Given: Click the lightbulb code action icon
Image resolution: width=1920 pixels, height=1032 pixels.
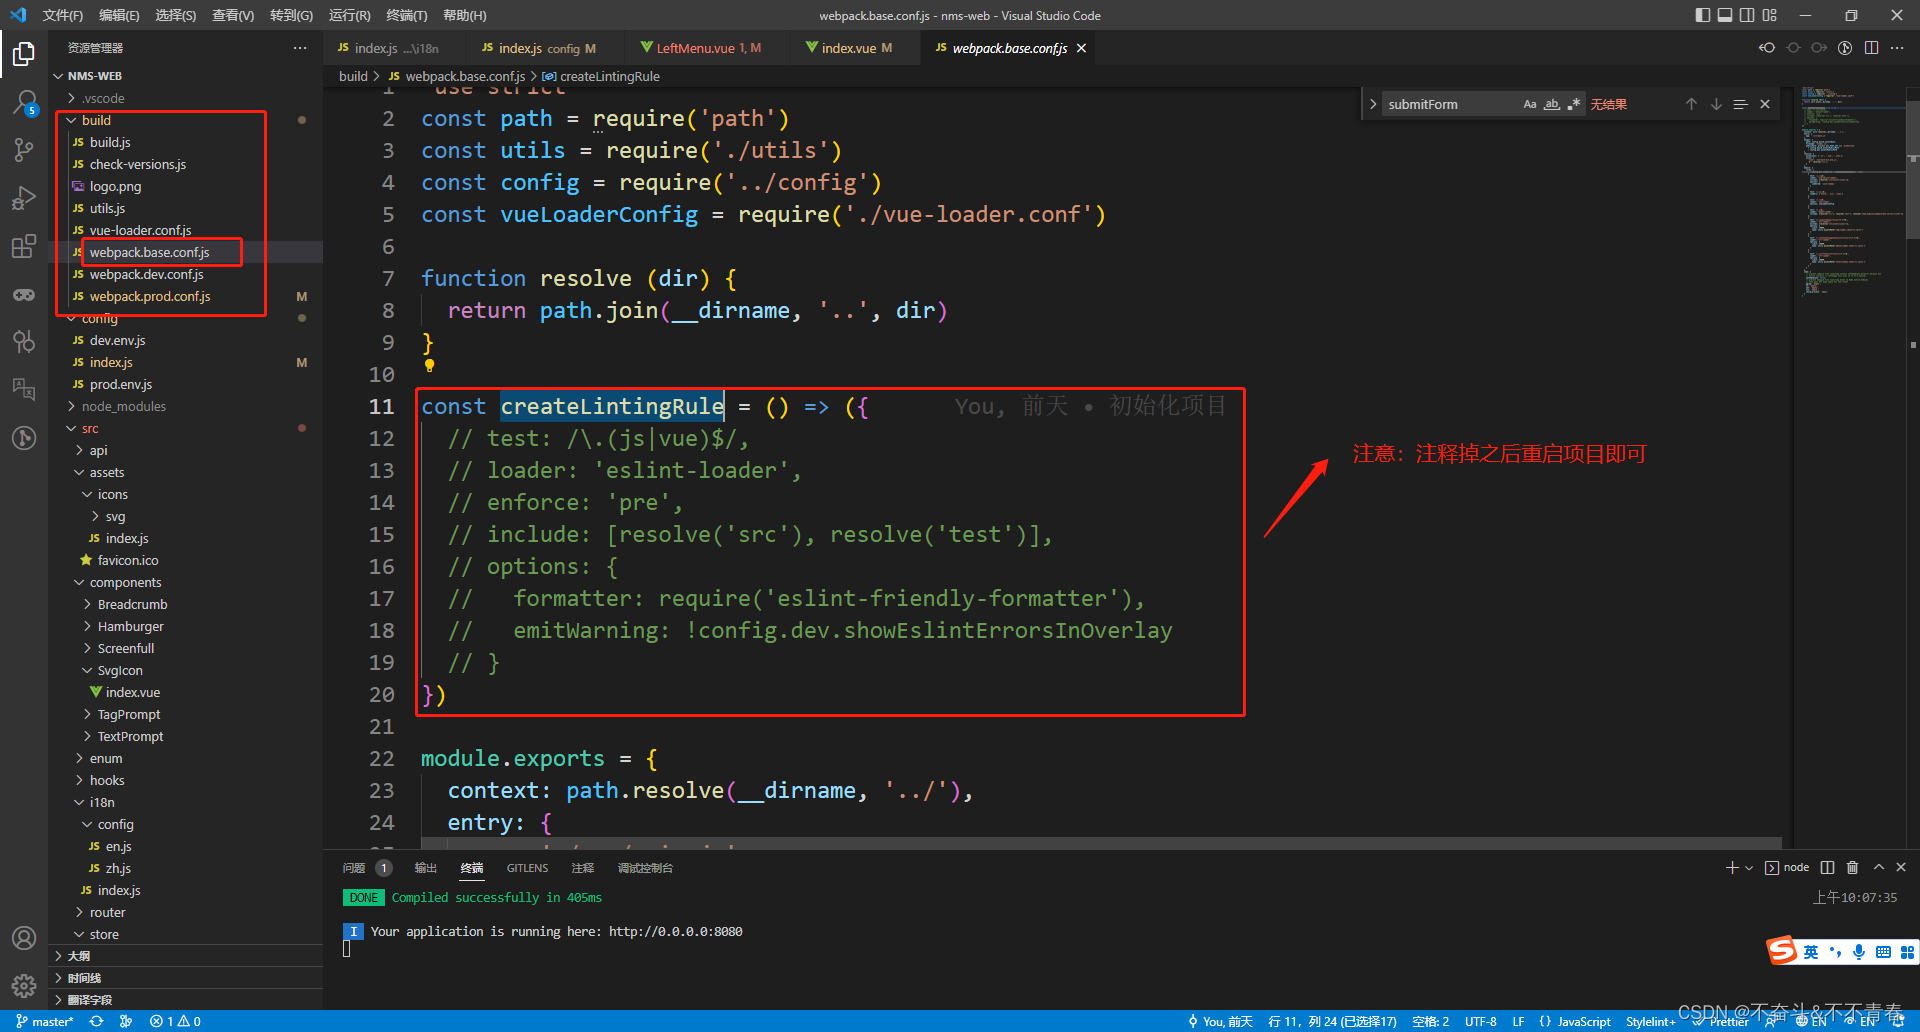Looking at the screenshot, I should click(x=429, y=365).
